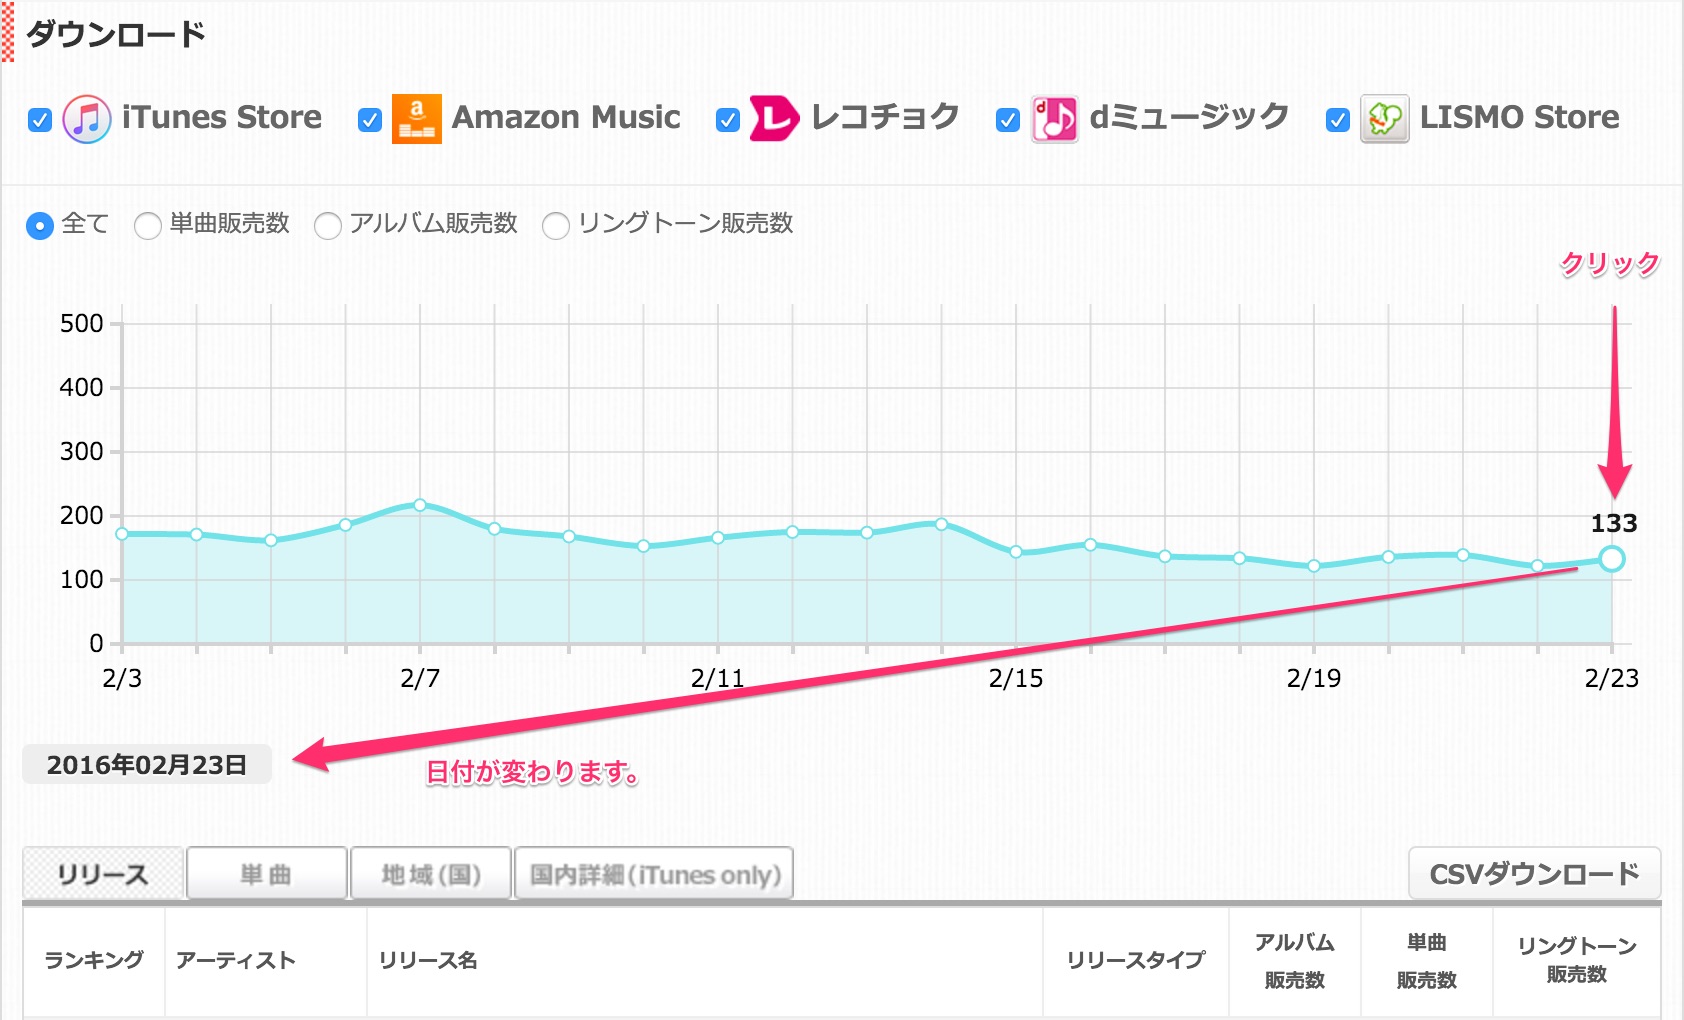The height and width of the screenshot is (1020, 1684).
Task: Toggle the LISMO Store checkbox
Action: (x=1338, y=121)
